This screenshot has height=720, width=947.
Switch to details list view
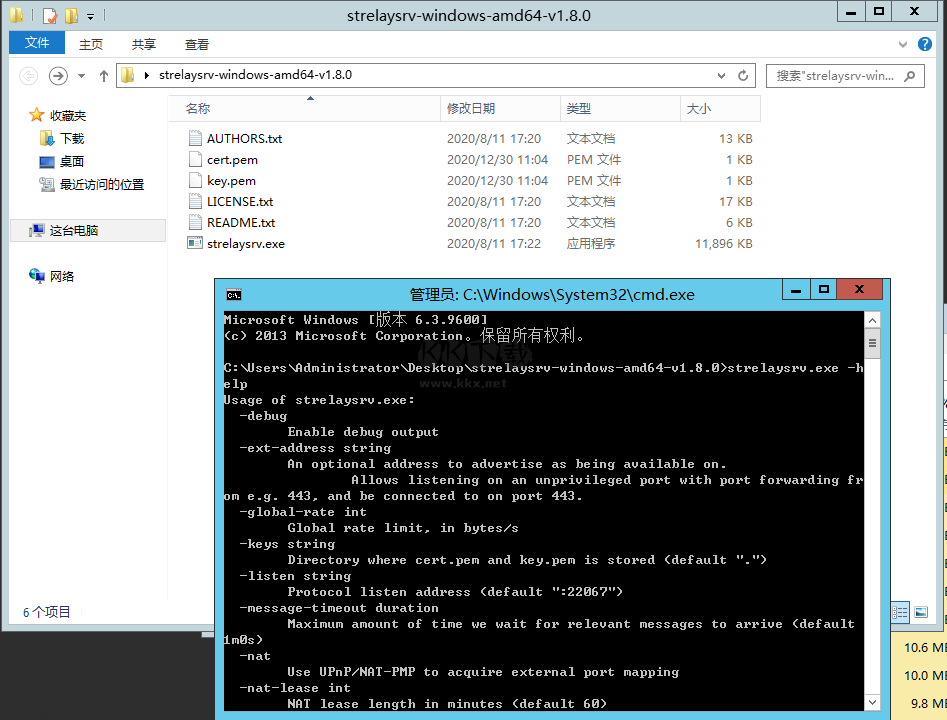click(900, 612)
